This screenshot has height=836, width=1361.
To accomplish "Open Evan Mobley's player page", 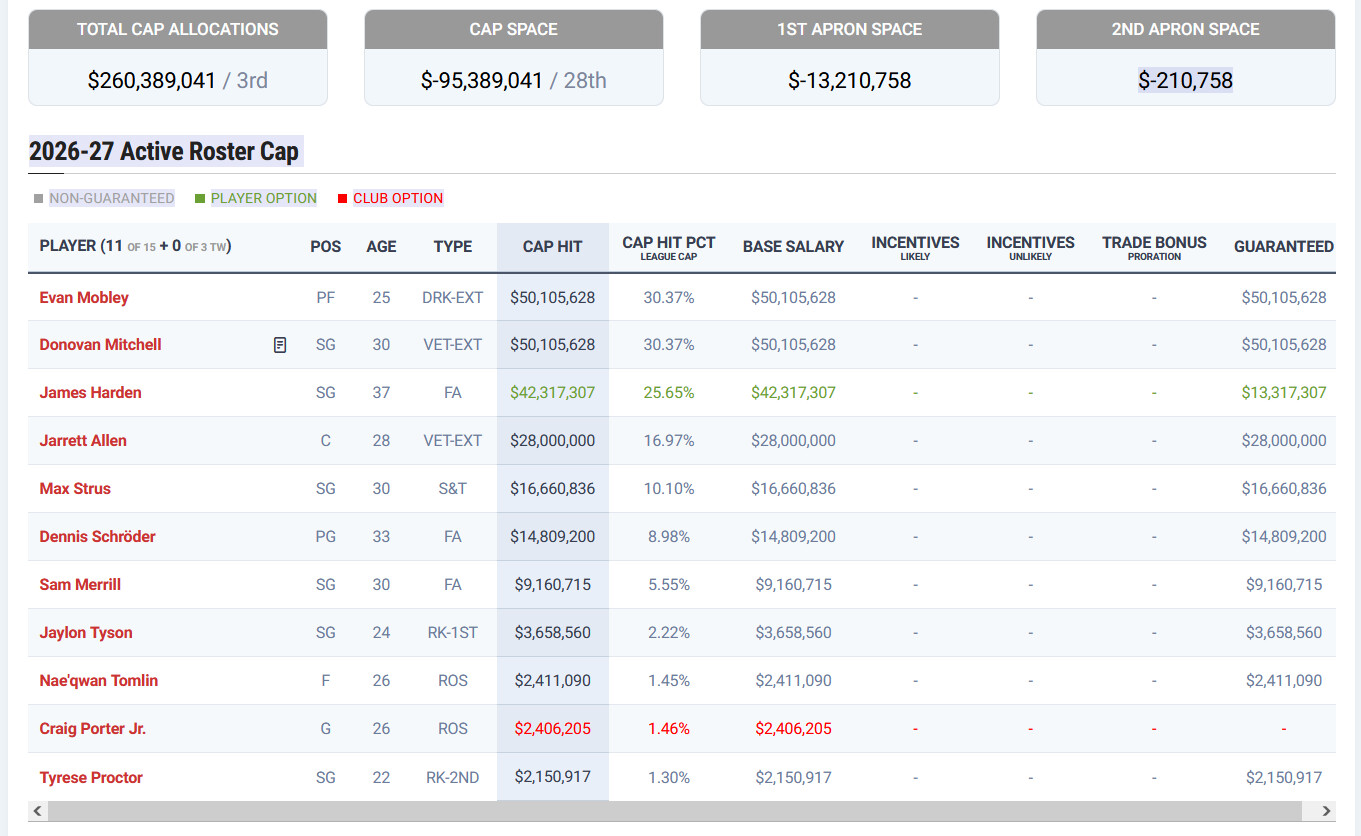I will [84, 297].
